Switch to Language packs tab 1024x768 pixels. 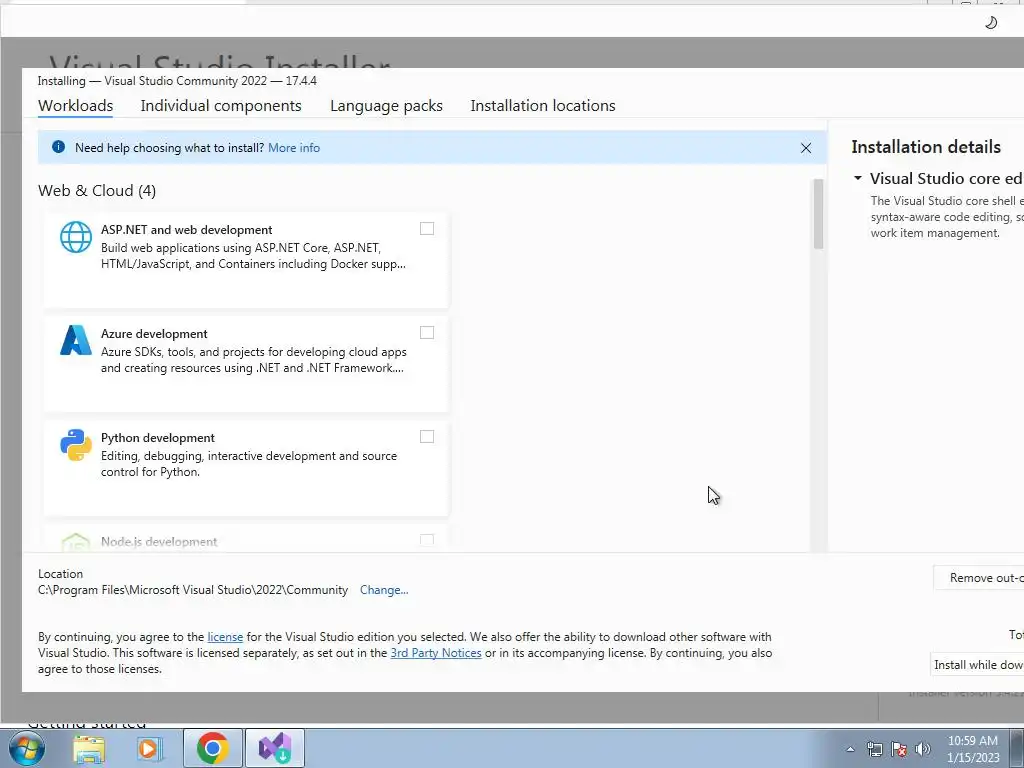(386, 106)
